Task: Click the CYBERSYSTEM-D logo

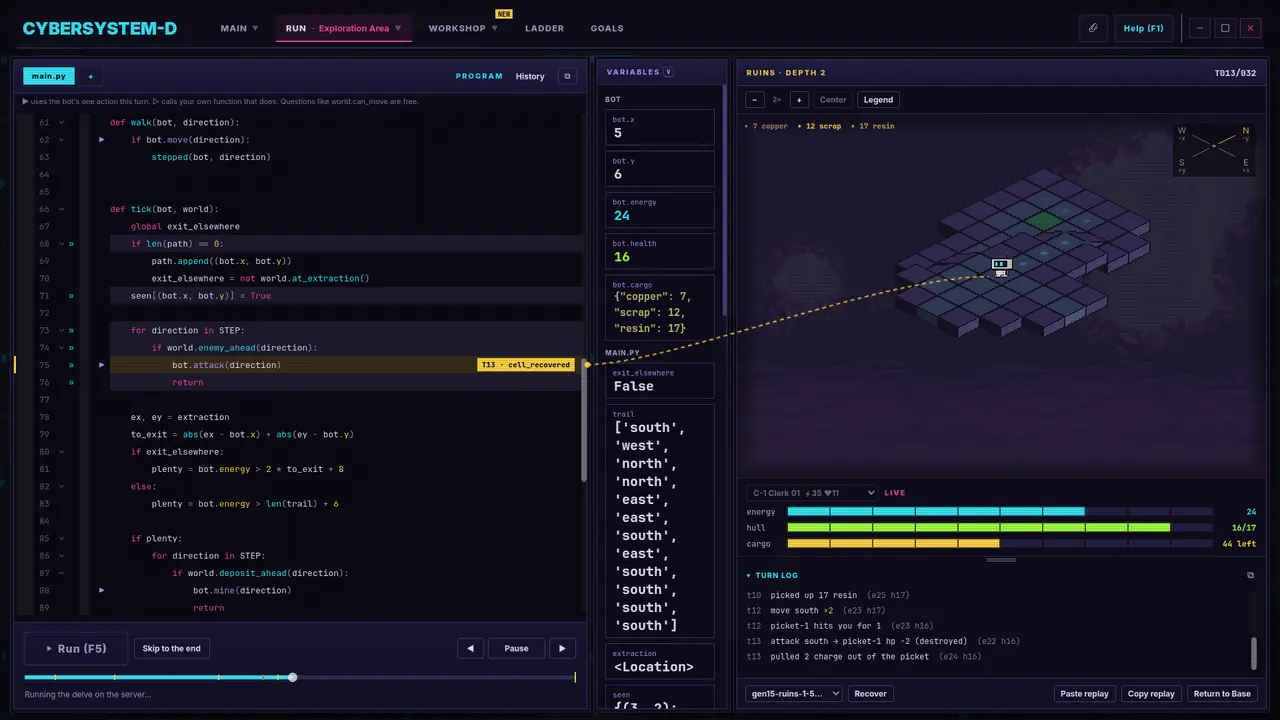Action: 100,28
